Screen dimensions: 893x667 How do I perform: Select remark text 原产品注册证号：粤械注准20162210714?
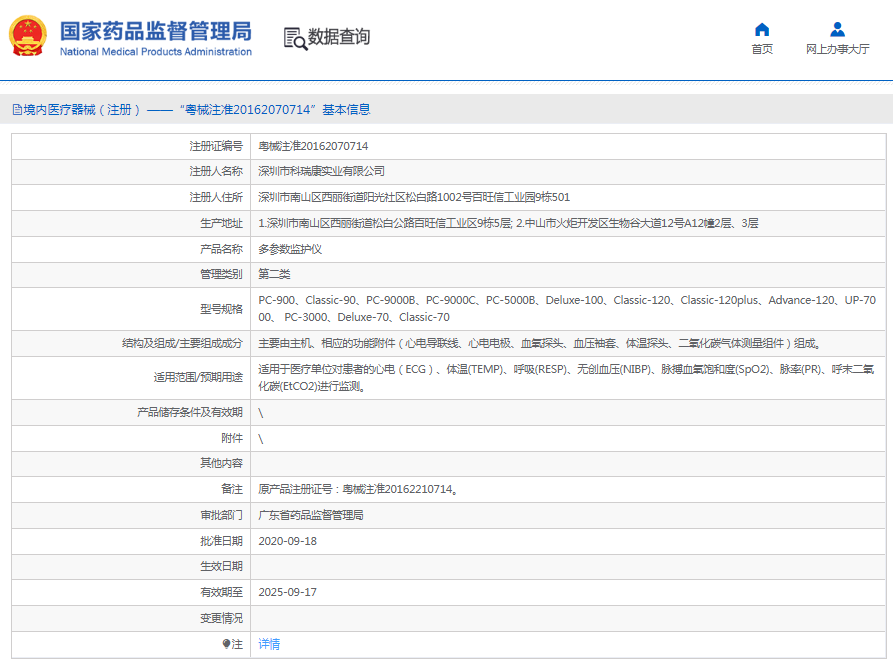click(x=358, y=489)
